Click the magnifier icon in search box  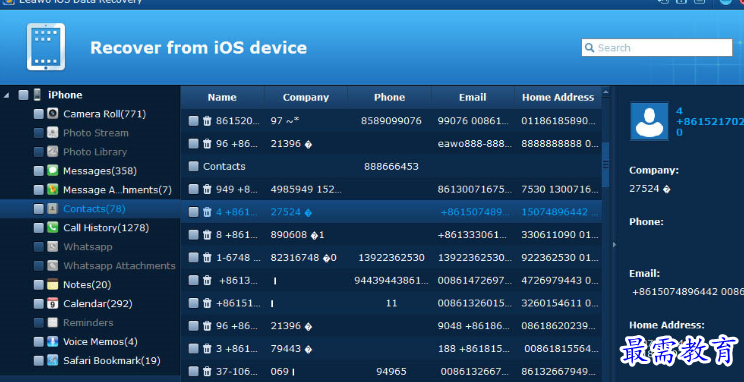click(x=589, y=47)
